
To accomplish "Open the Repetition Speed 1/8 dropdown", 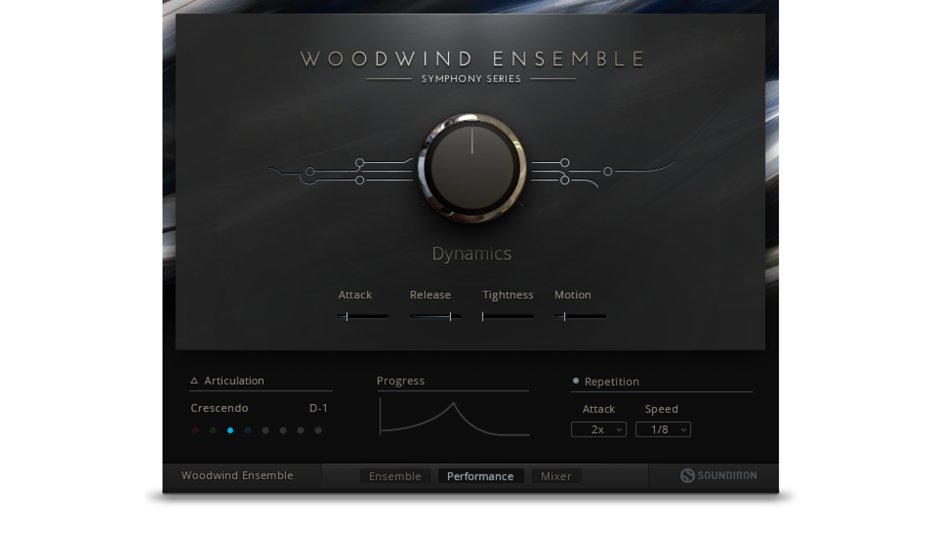I will [x=663, y=430].
